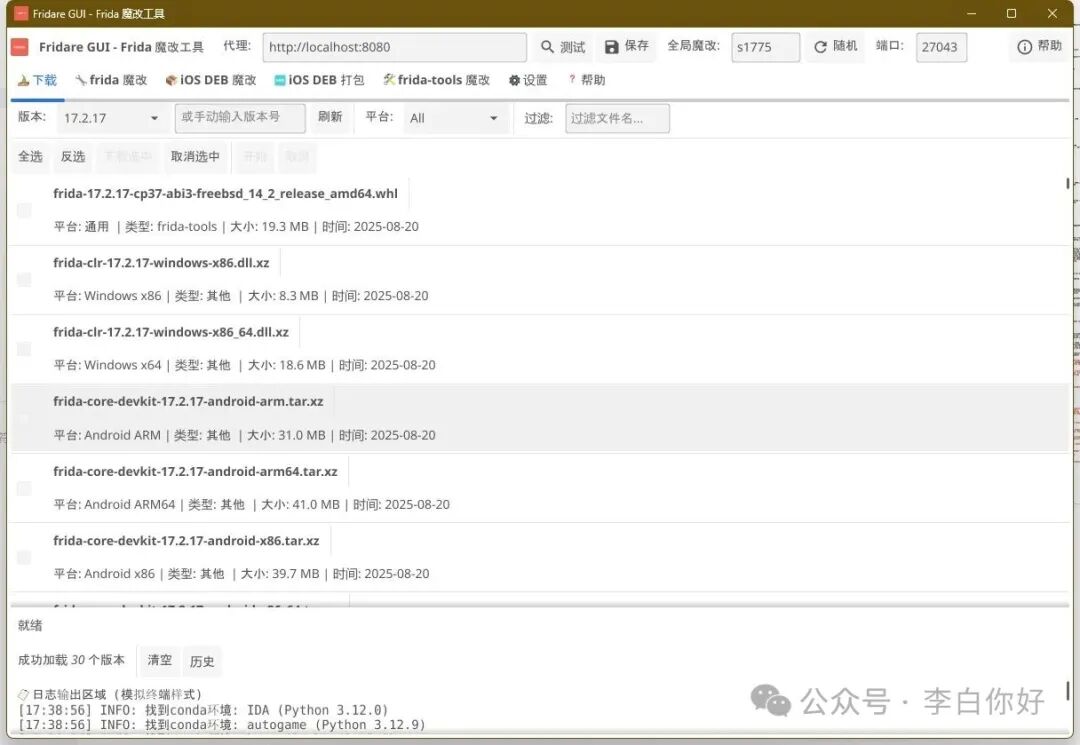This screenshot has height=745, width=1080.
Task: Check the frida-core-devkit android-arm.tar.xz checkbox
Action: tap(24, 419)
